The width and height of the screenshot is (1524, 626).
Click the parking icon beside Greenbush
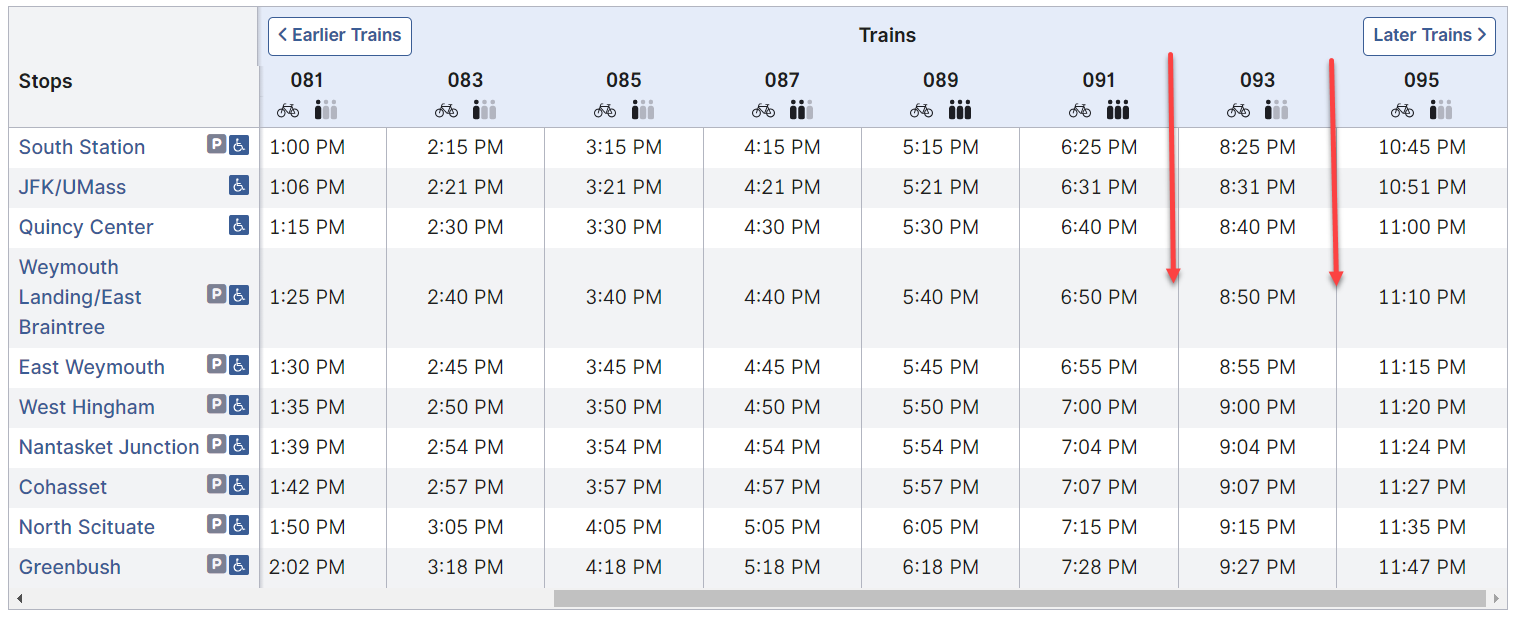coord(216,565)
